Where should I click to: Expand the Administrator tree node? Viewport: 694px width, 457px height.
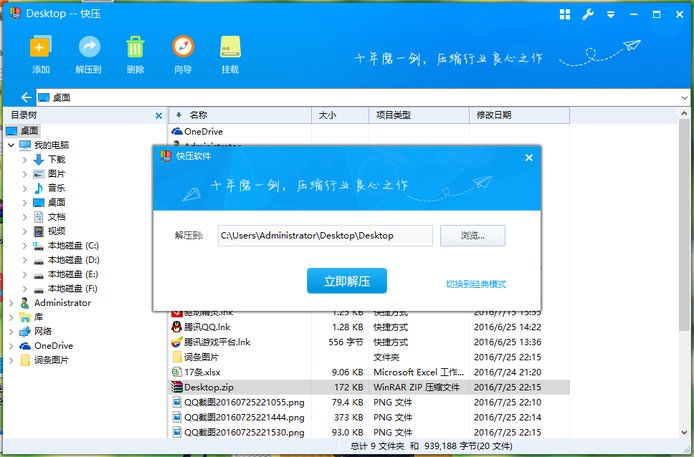(x=11, y=303)
